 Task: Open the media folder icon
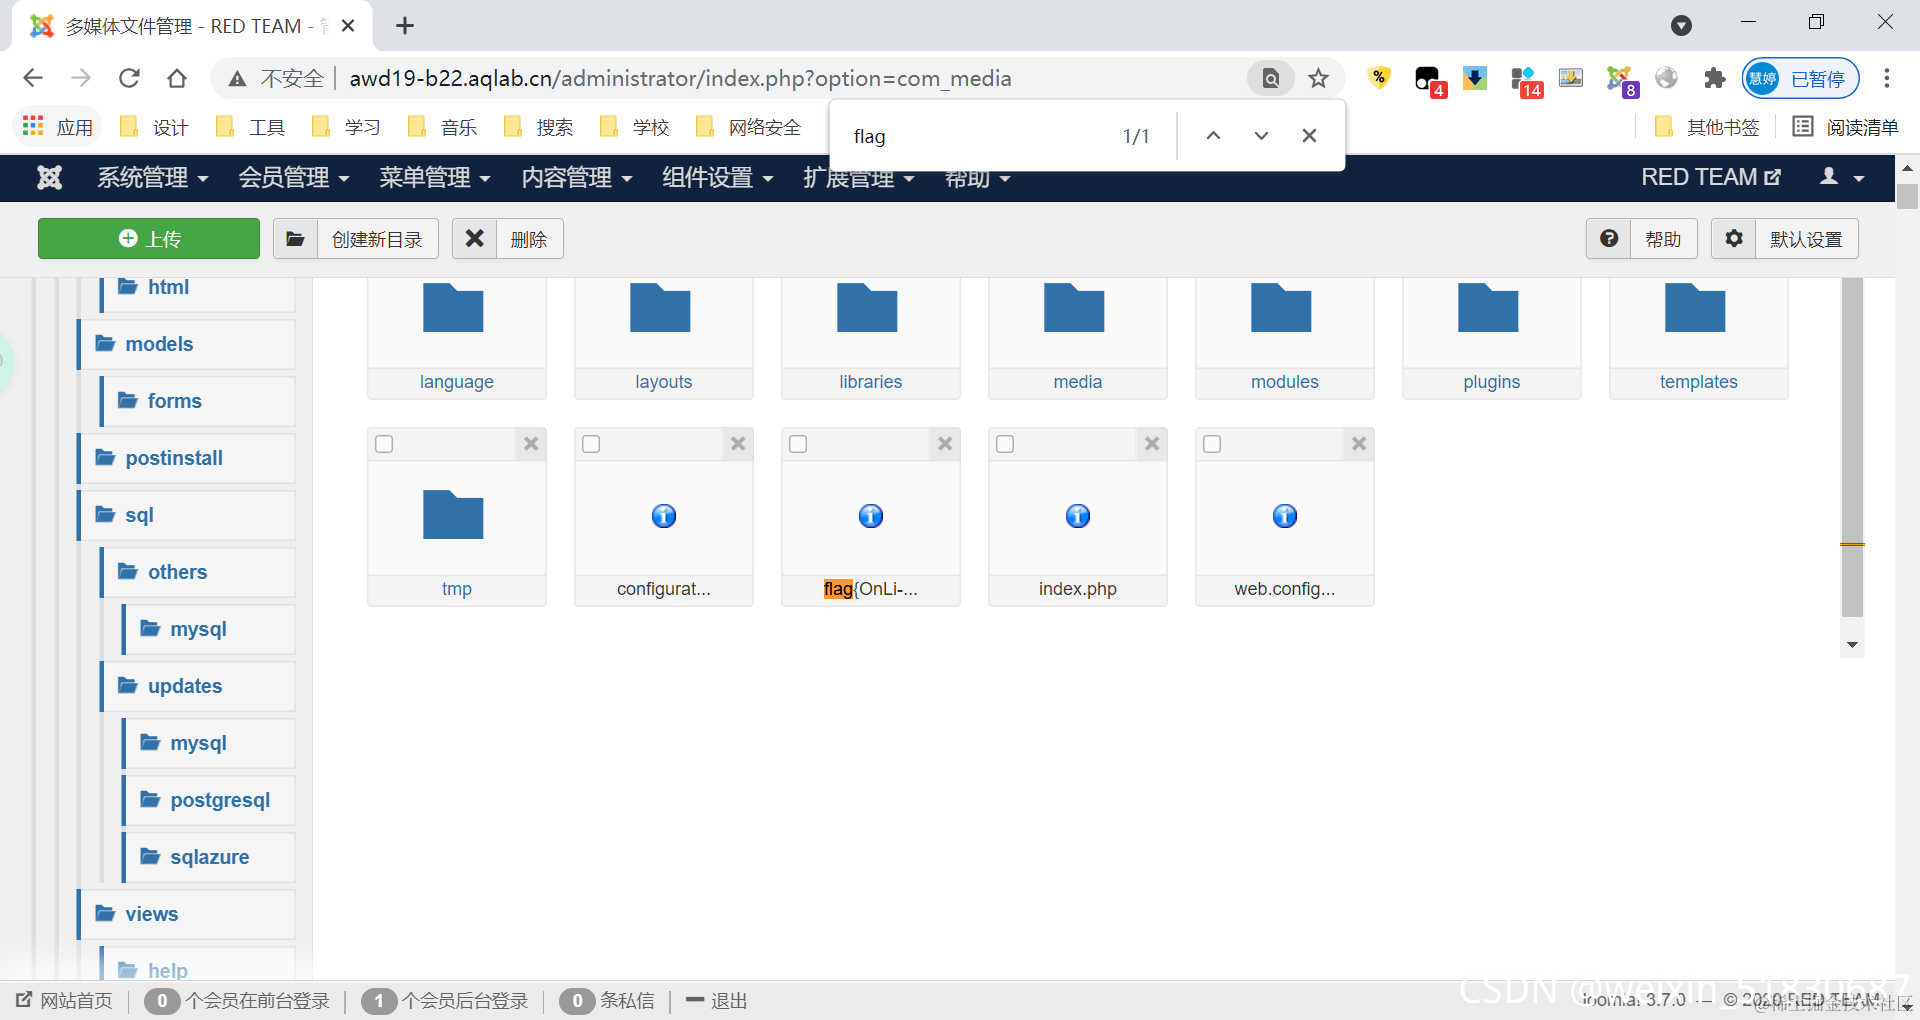pyautogui.click(x=1074, y=308)
